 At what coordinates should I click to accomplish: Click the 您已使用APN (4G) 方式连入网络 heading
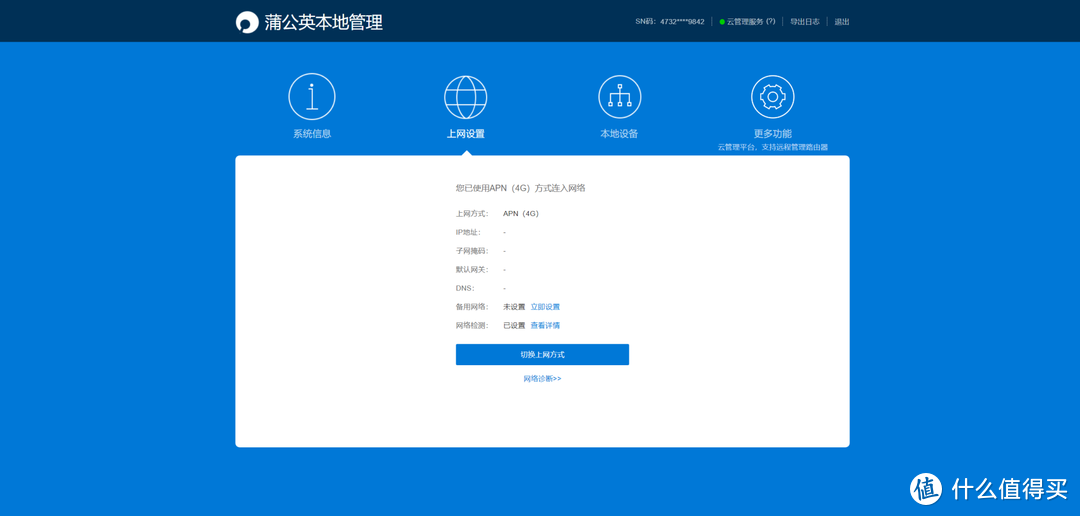[x=521, y=187]
